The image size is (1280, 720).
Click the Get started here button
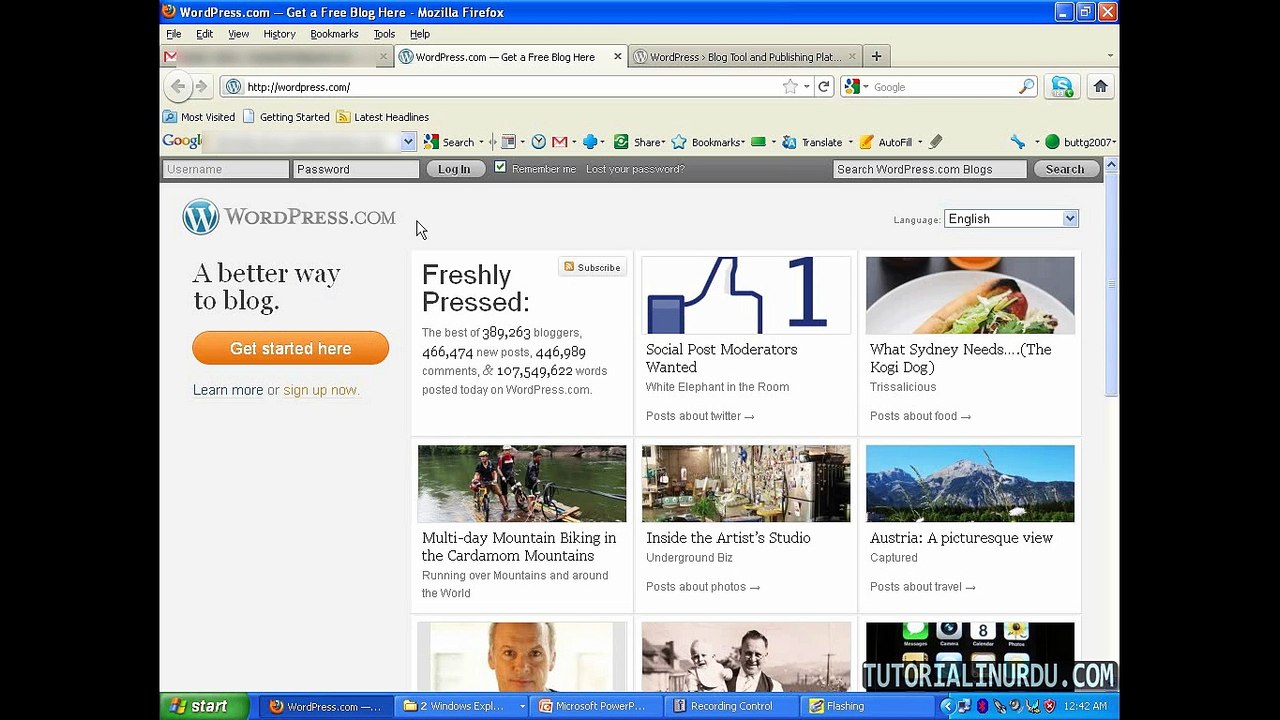290,348
